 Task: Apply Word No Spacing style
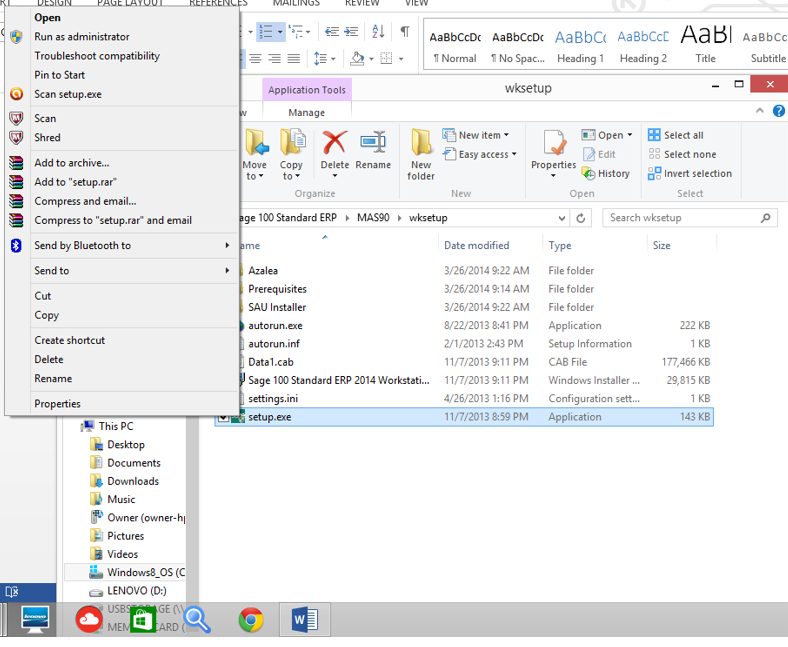pos(518,46)
